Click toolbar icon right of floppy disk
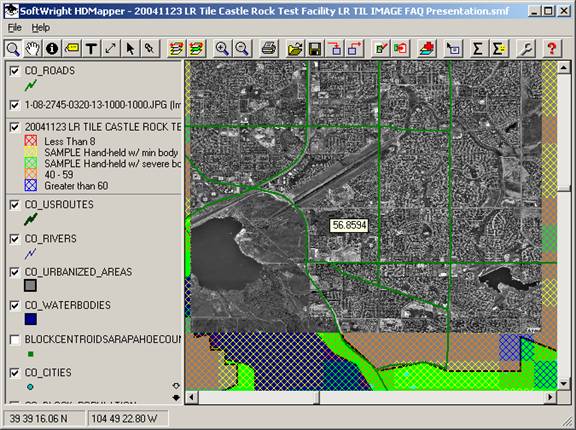 pos(335,48)
